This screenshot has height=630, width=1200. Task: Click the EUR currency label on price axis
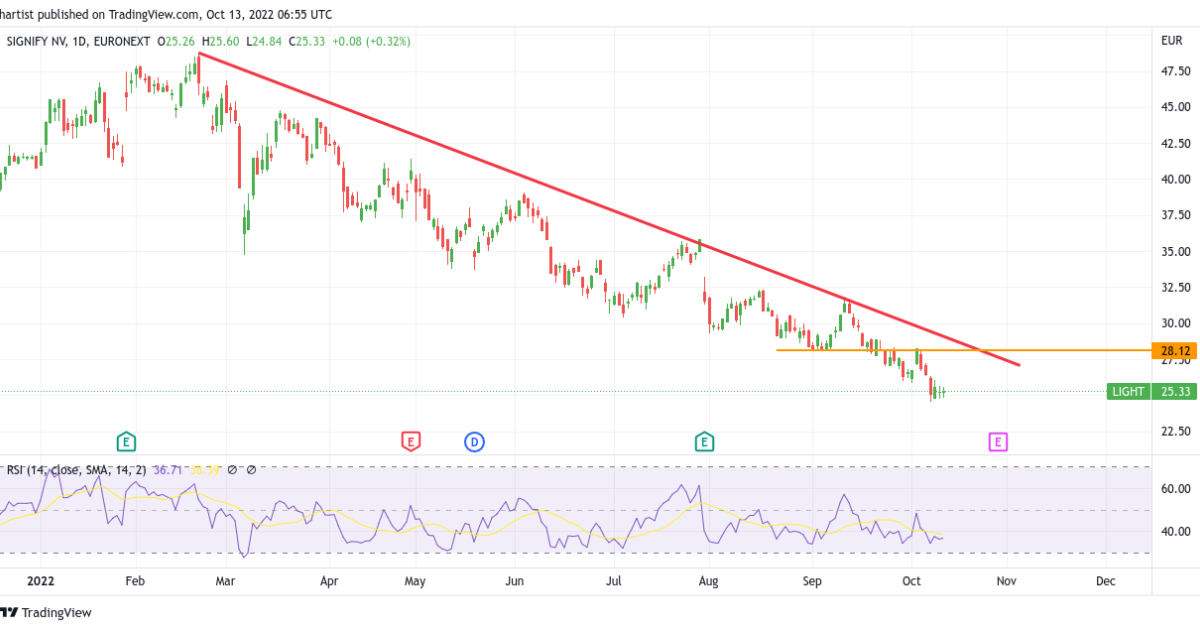pyautogui.click(x=1172, y=41)
